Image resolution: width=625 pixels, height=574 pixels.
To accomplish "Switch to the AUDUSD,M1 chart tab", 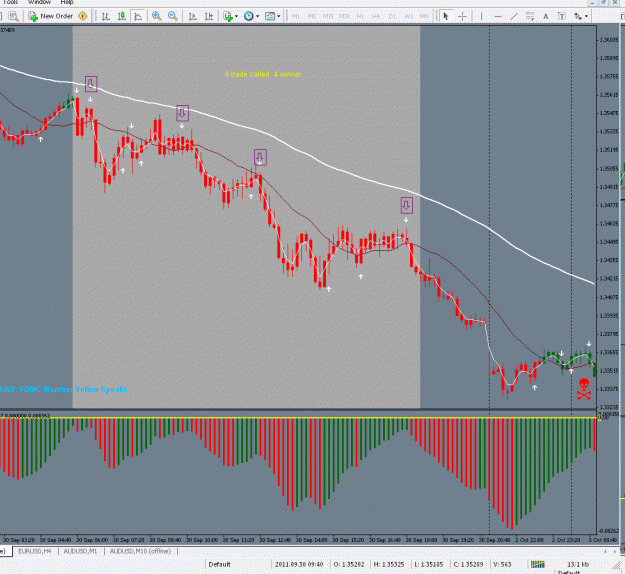I will pyautogui.click(x=80, y=551).
